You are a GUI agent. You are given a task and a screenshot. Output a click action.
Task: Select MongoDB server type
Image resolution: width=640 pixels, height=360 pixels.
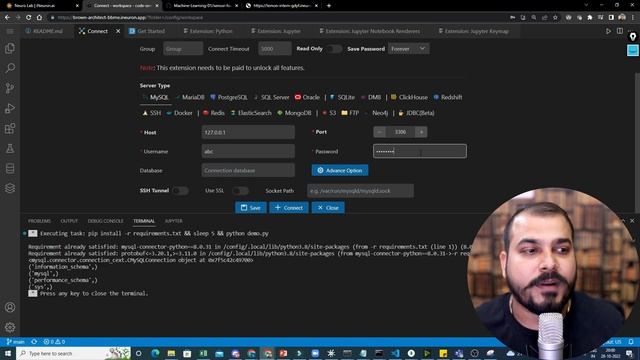click(x=294, y=113)
